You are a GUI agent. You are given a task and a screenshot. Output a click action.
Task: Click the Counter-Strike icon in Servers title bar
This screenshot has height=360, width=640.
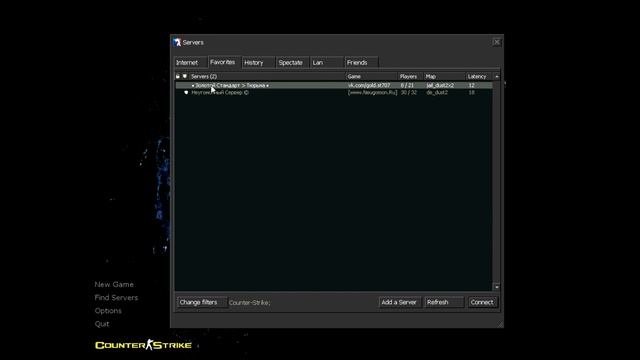177,42
